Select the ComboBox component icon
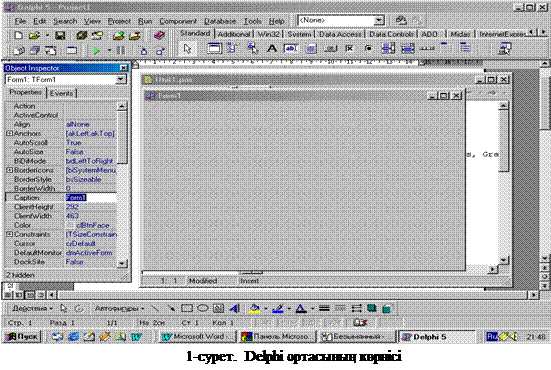The width and height of the screenshot is (551, 370). [x=407, y=48]
